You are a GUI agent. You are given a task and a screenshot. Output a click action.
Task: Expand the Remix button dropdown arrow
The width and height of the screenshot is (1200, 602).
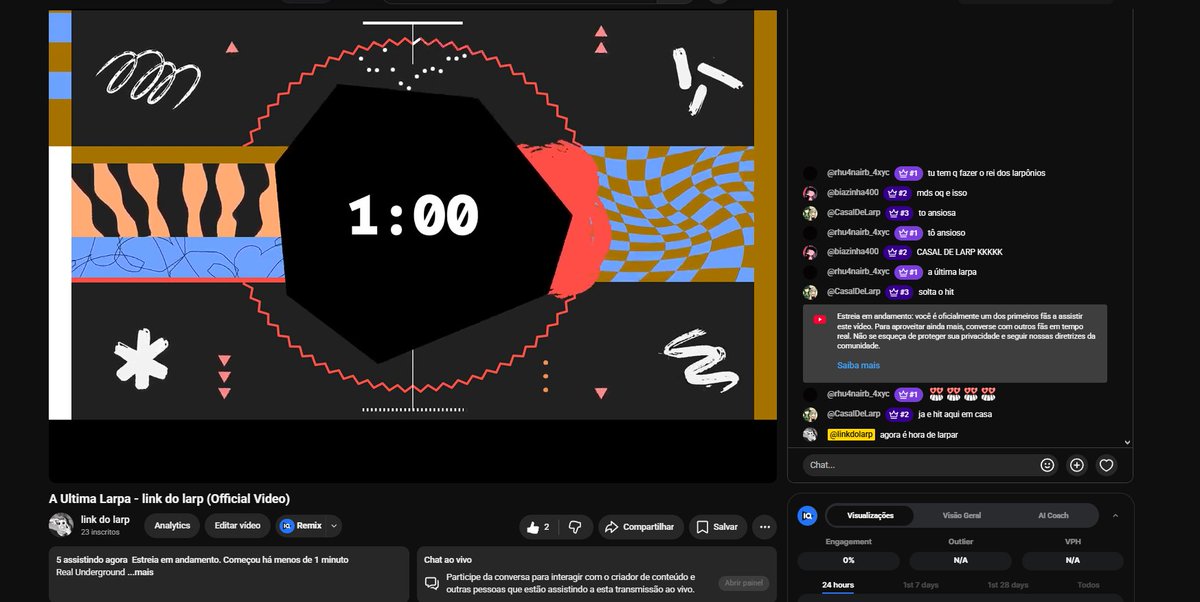pos(334,526)
